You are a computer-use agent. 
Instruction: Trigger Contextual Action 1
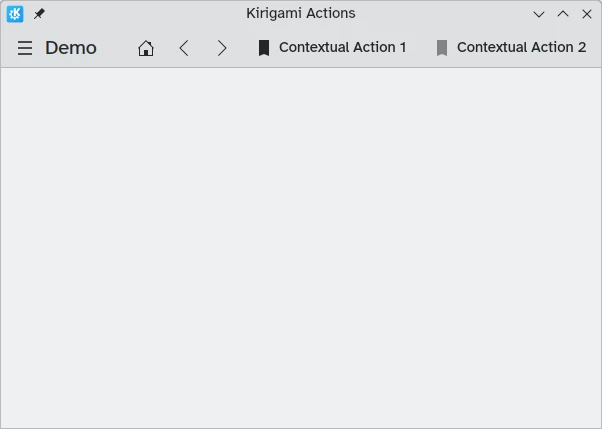pyautogui.click(x=332, y=48)
